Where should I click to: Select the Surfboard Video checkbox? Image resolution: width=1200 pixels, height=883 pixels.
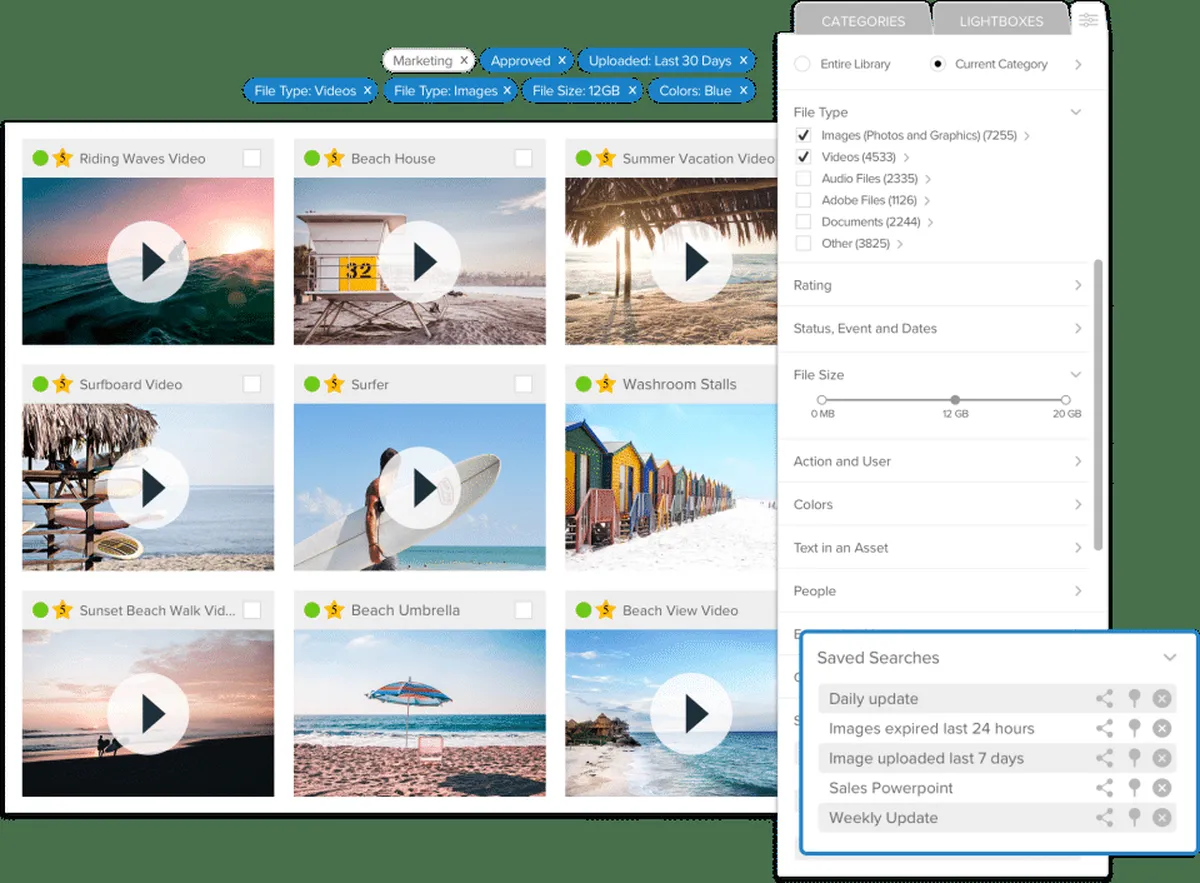[x=252, y=384]
